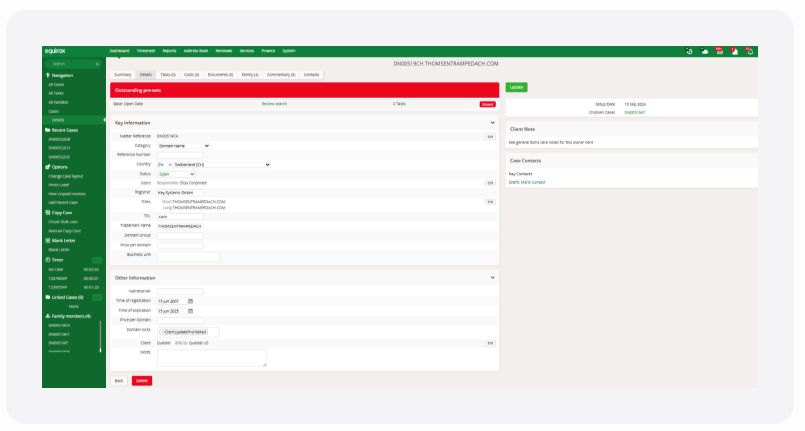The width and height of the screenshot is (805, 431).
Task: Open the Timesheet menu in top bar
Action: click(145, 51)
